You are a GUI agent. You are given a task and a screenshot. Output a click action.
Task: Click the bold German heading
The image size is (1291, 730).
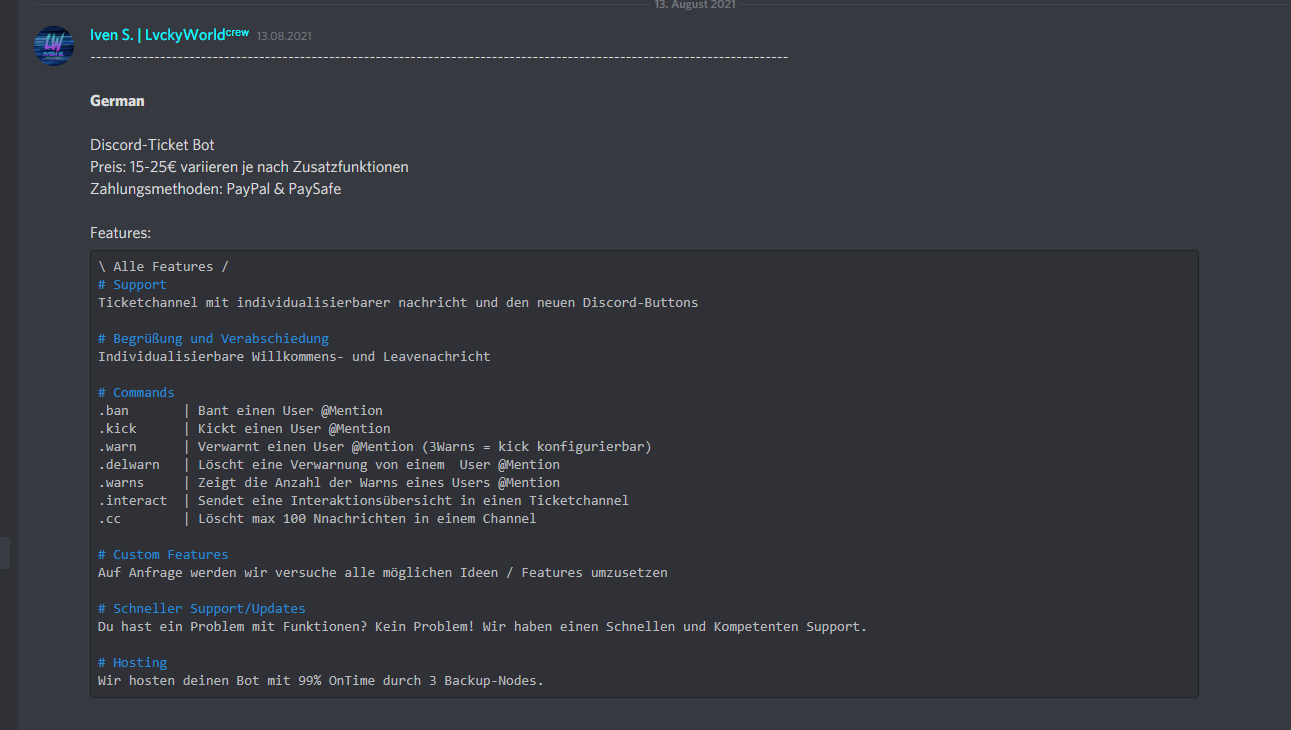(117, 101)
